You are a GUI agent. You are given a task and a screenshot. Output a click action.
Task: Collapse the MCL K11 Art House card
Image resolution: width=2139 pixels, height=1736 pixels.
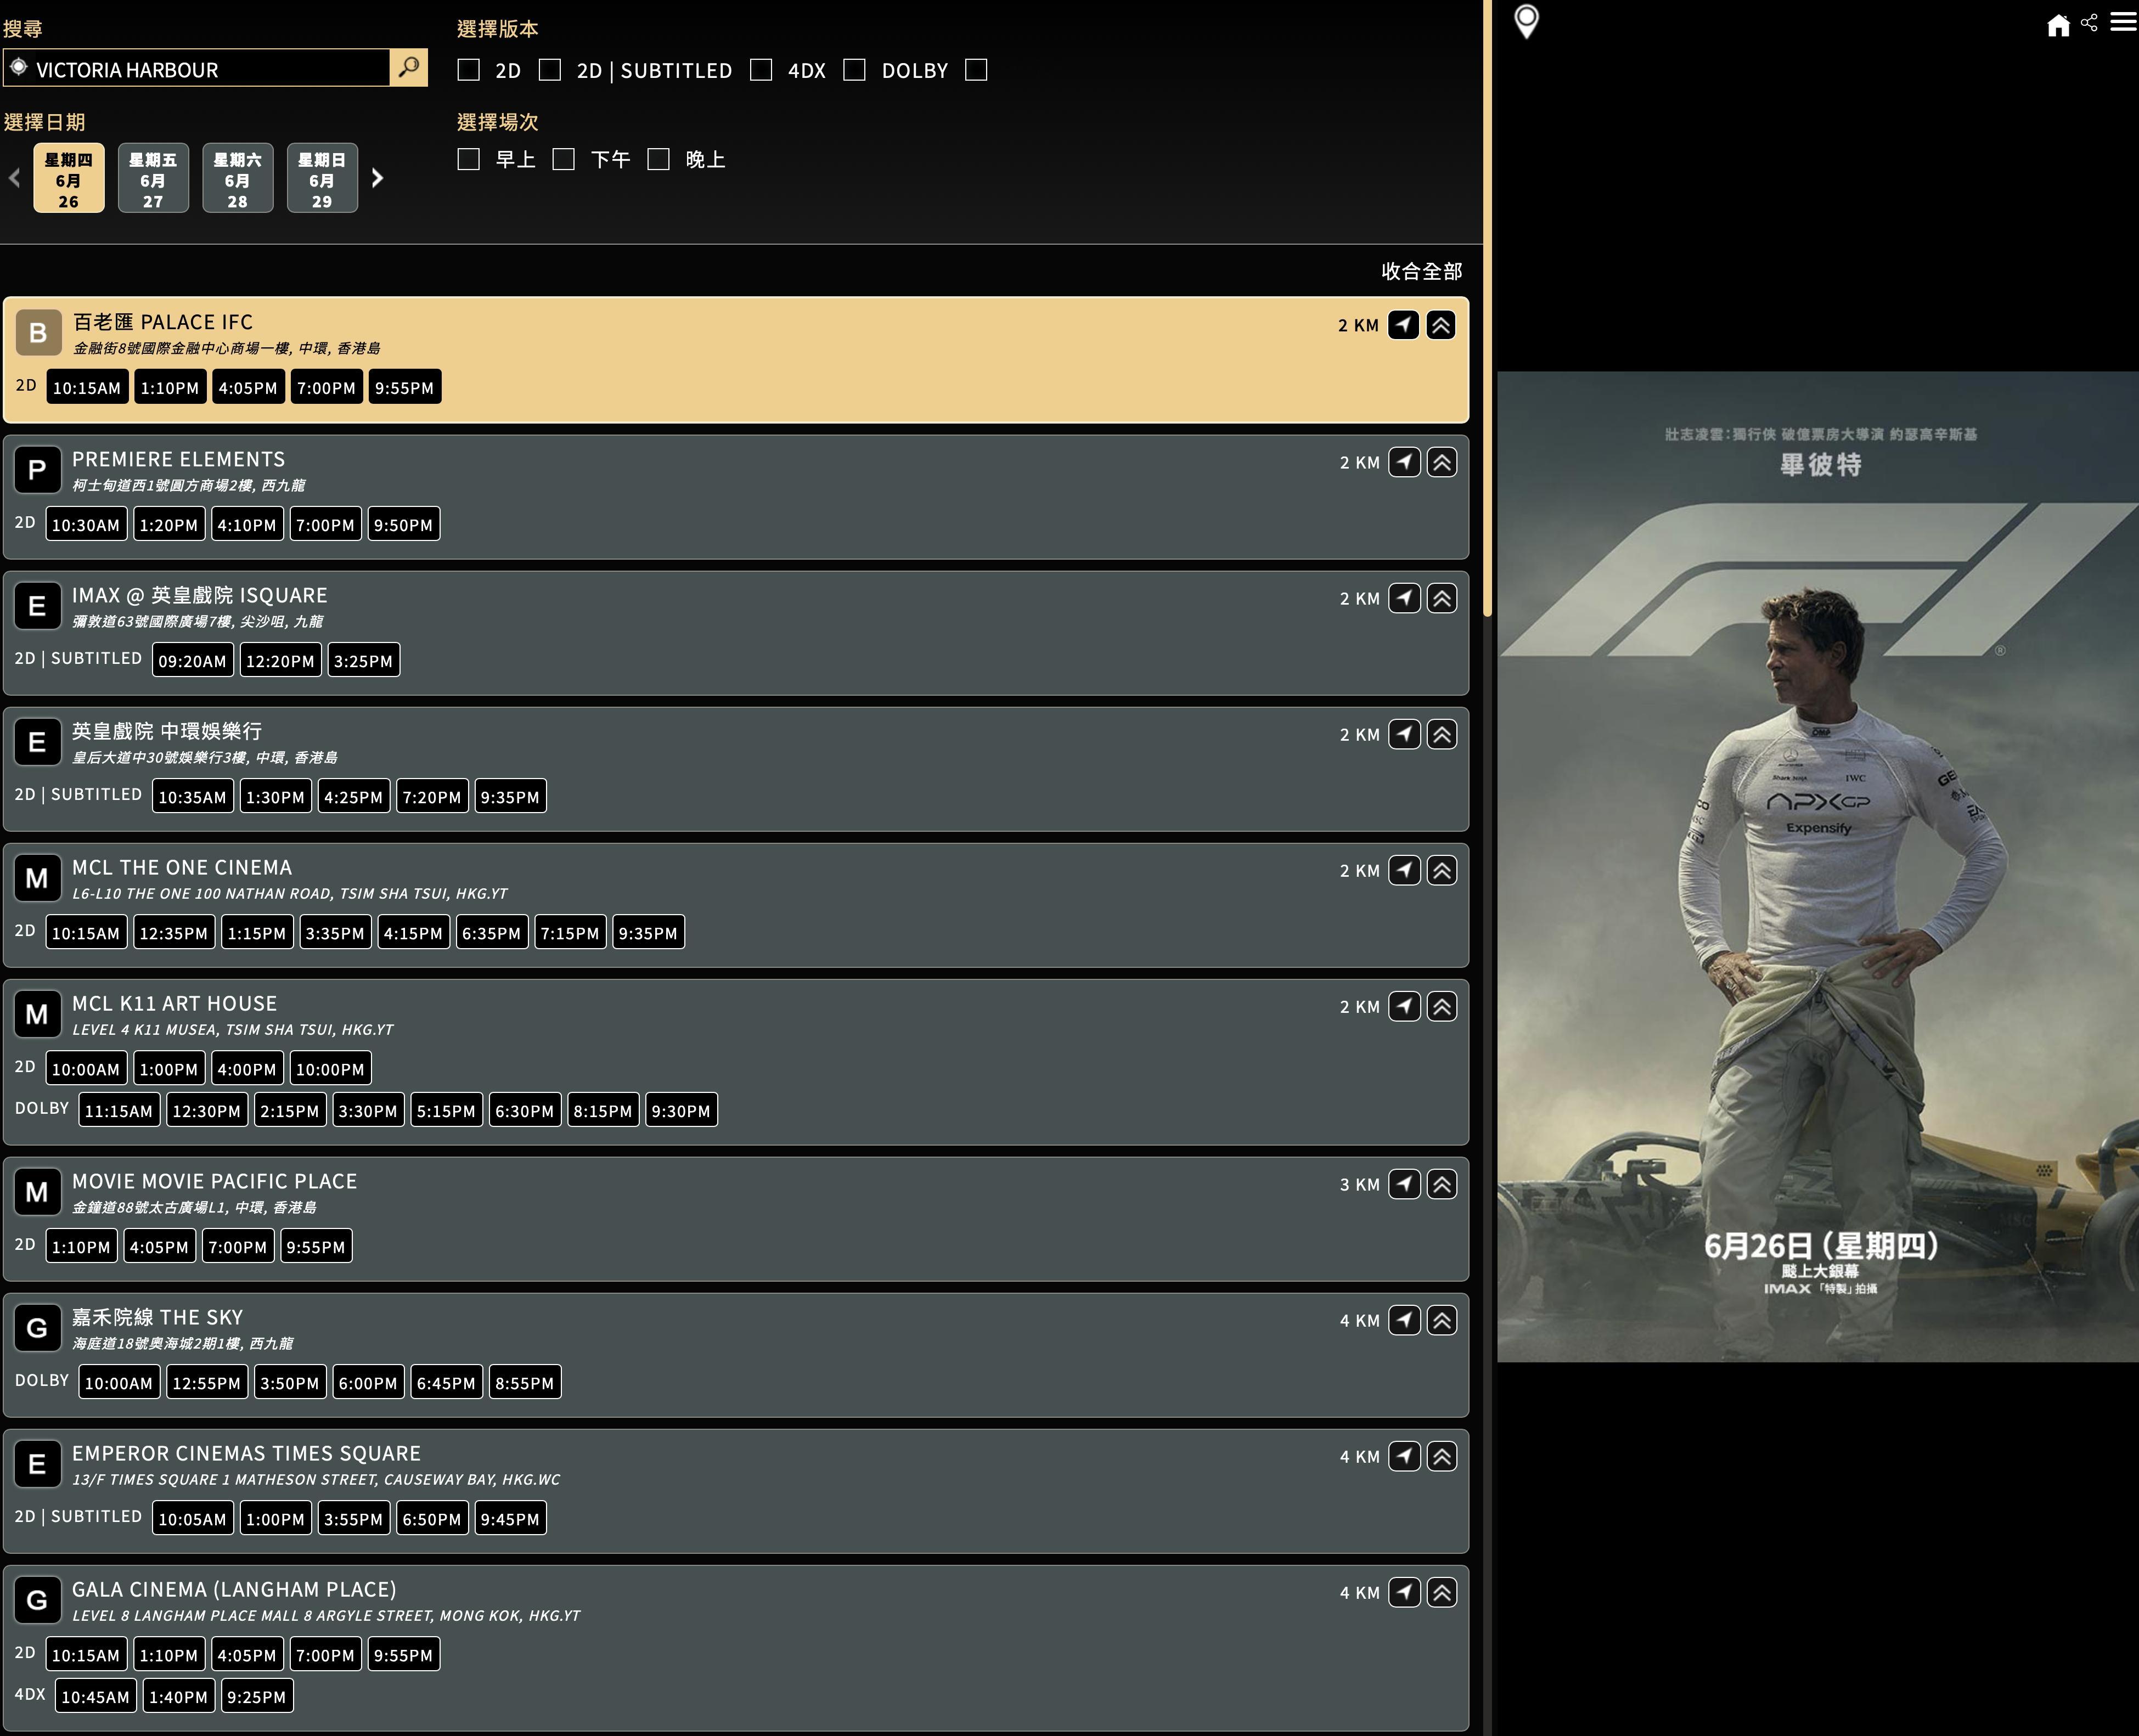[1442, 1006]
